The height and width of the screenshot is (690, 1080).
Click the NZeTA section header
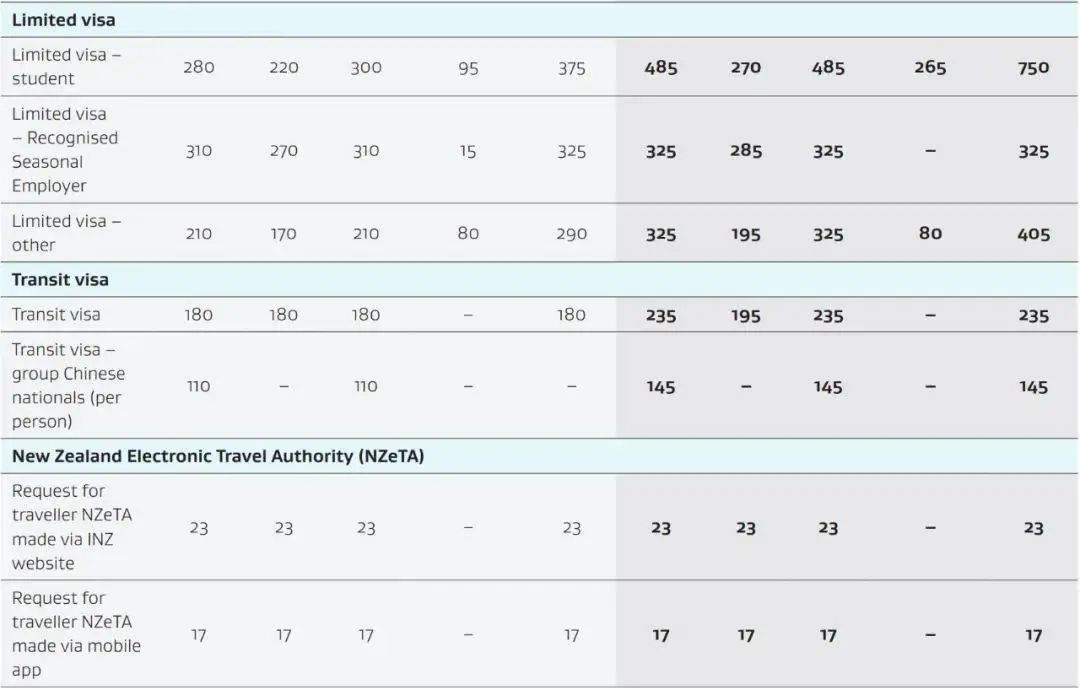click(x=218, y=456)
